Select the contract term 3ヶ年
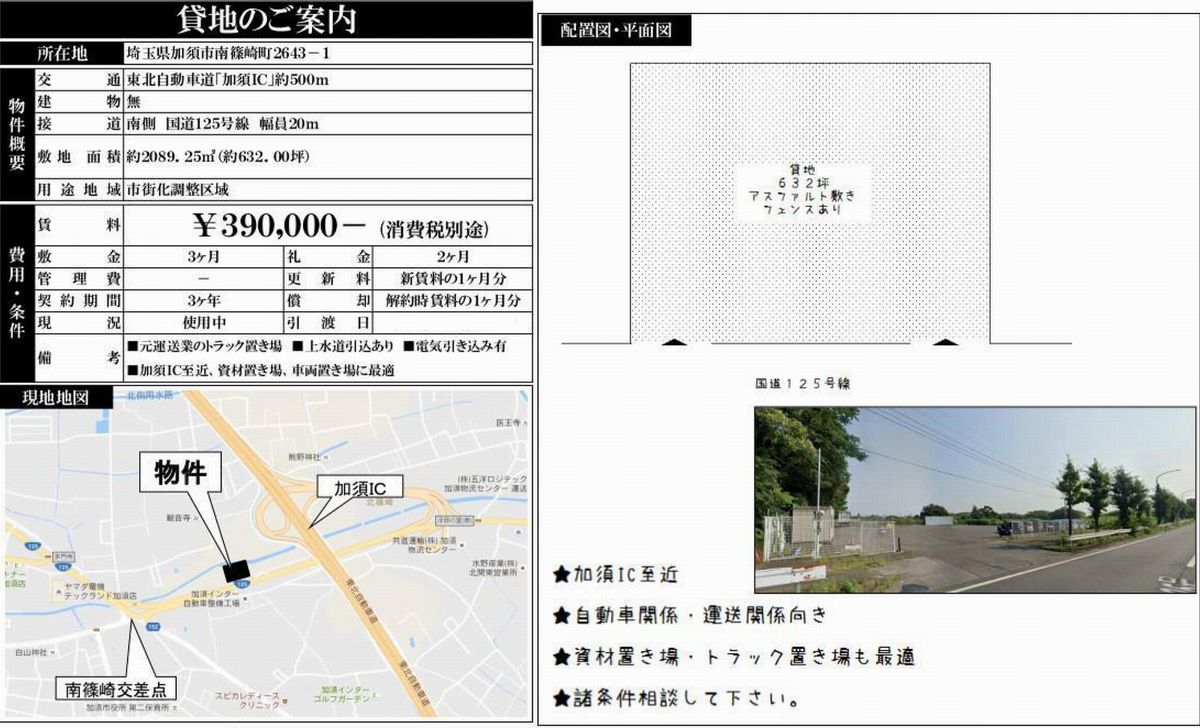The image size is (1200, 728). (x=203, y=300)
